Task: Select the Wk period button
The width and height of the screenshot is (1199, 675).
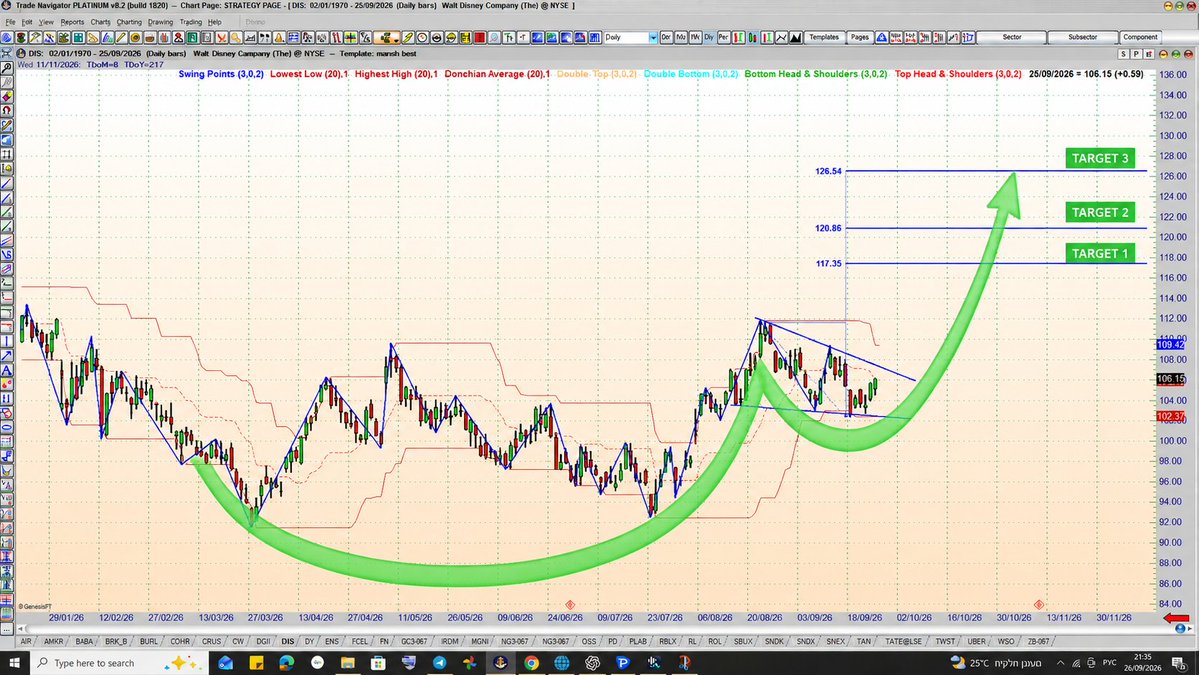Action: click(x=694, y=37)
